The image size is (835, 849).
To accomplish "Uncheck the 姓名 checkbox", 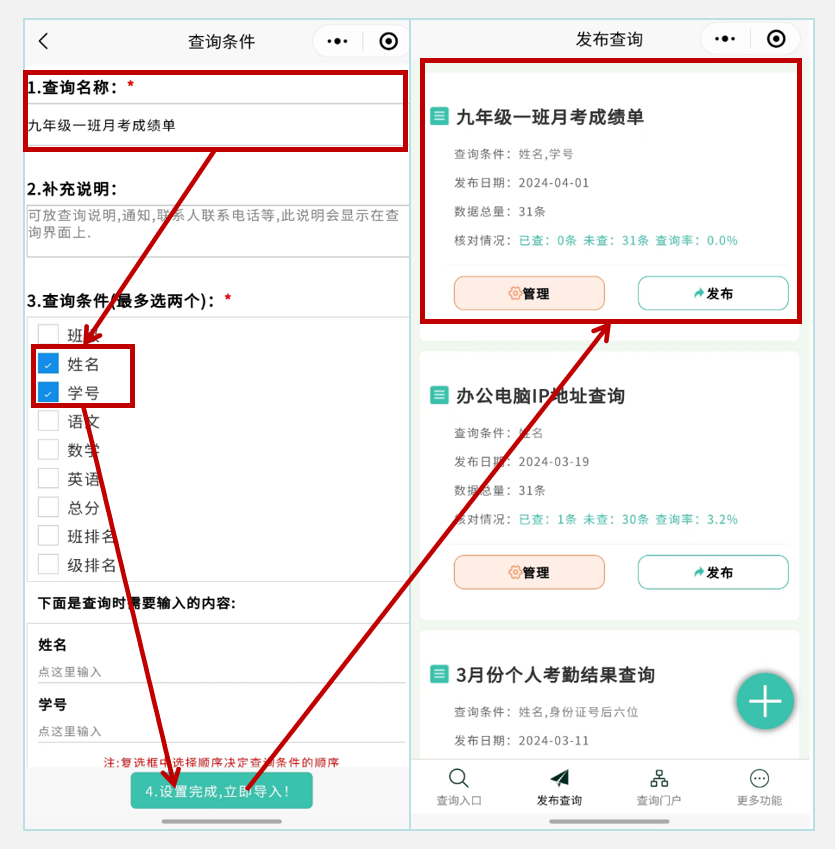I will (x=48, y=364).
